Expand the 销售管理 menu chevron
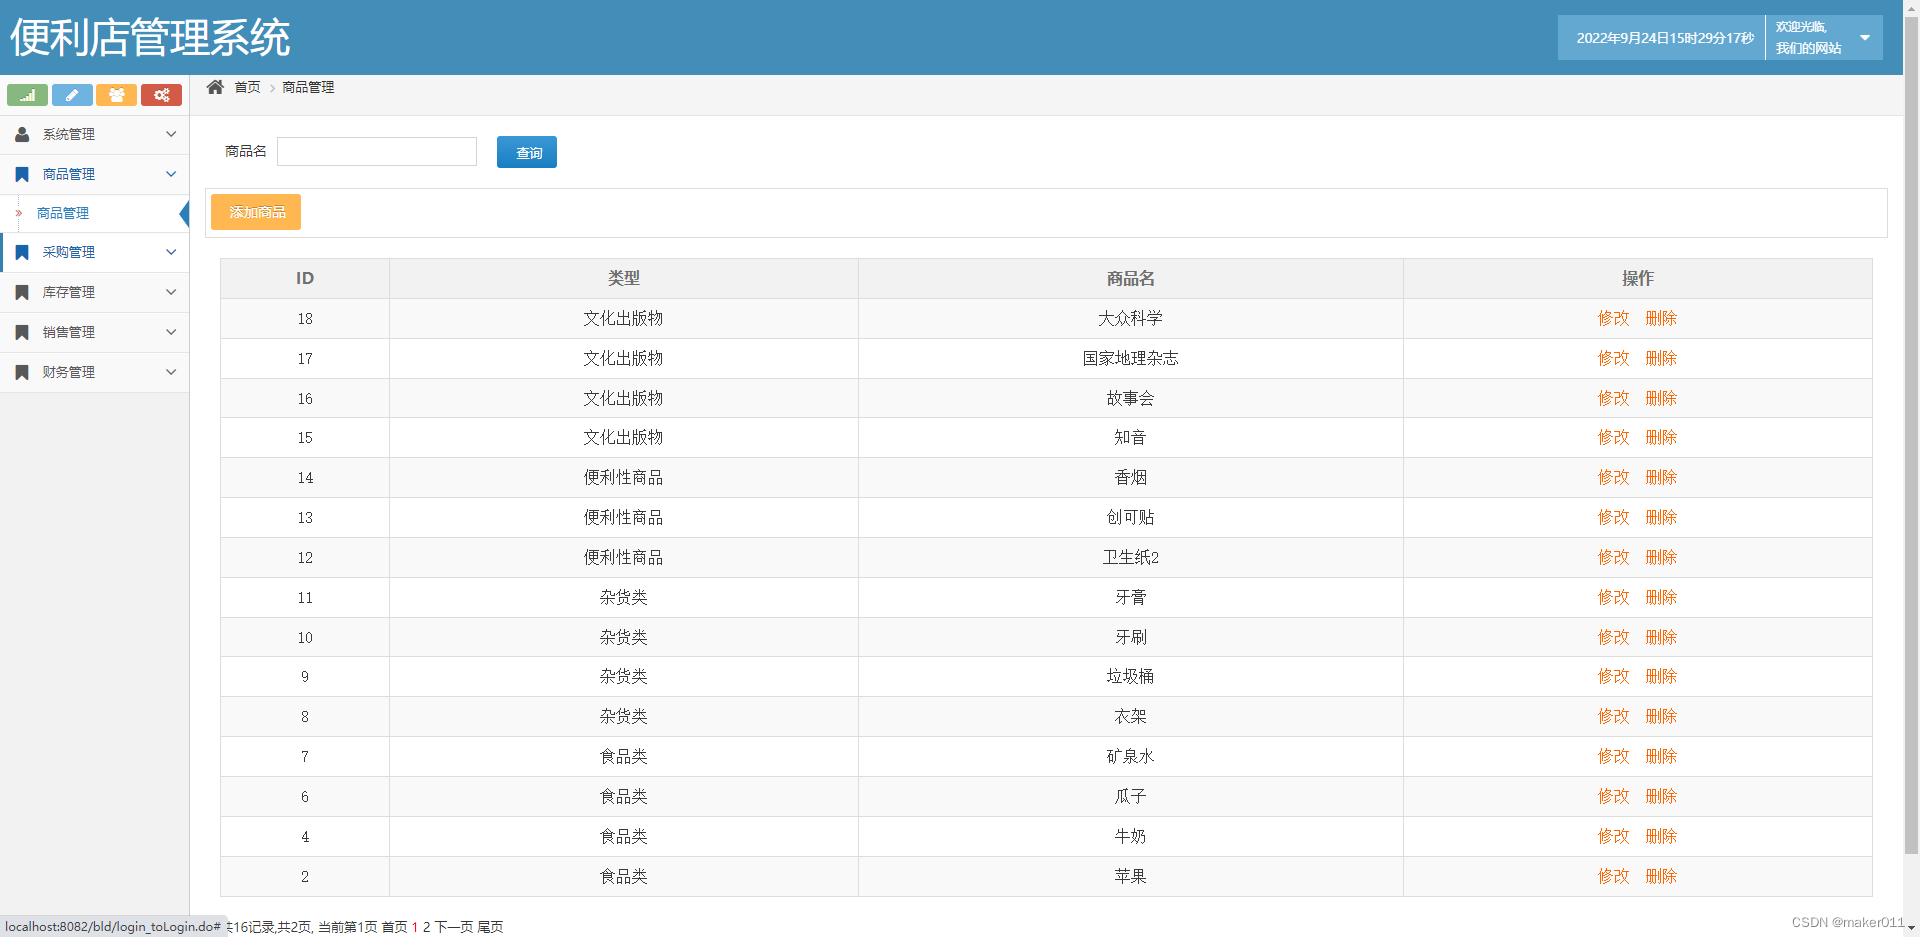Image resolution: width=1920 pixels, height=937 pixels. tap(171, 332)
